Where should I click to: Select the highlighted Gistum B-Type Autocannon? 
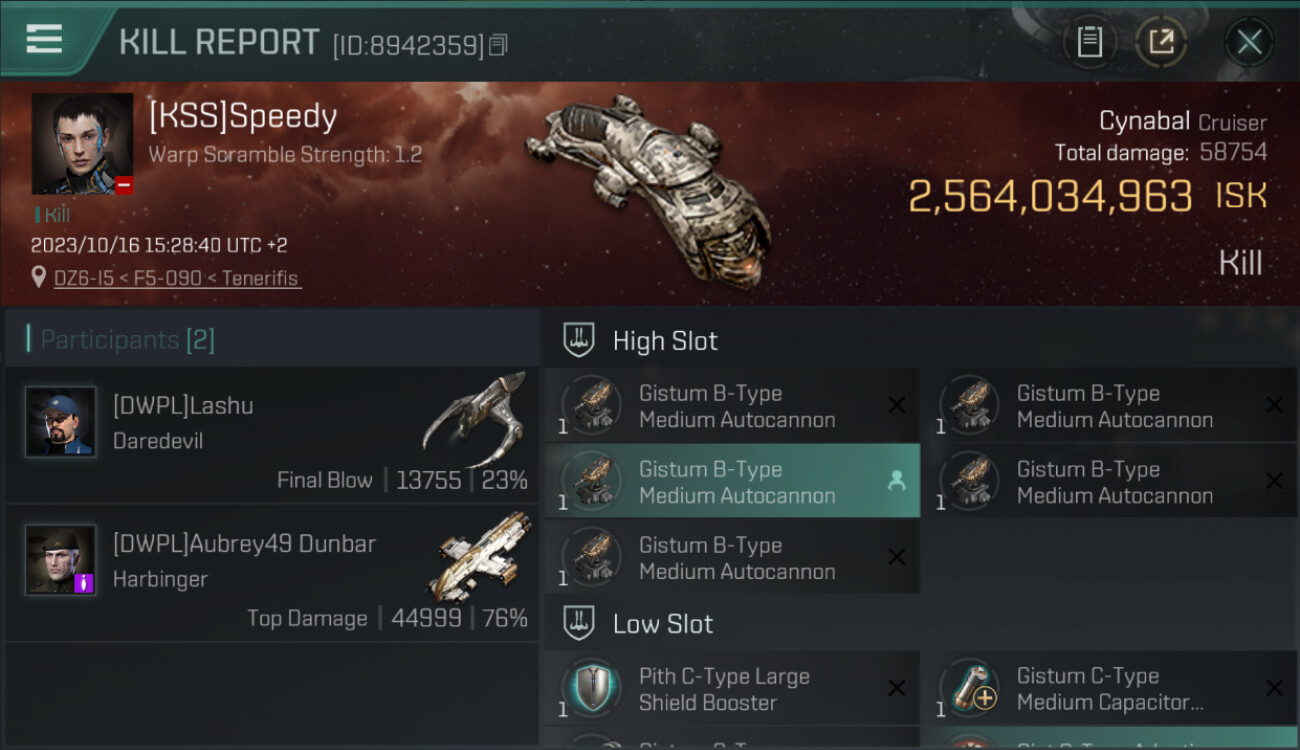pyautogui.click(x=732, y=482)
